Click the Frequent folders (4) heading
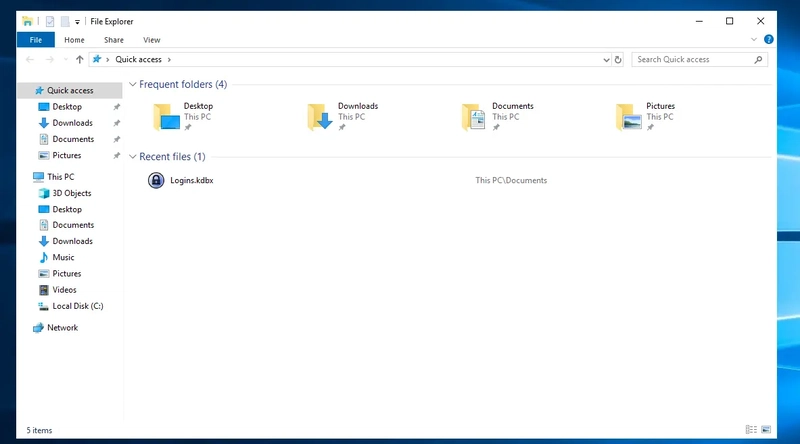Viewport: 800px width, 444px height. pos(183,84)
